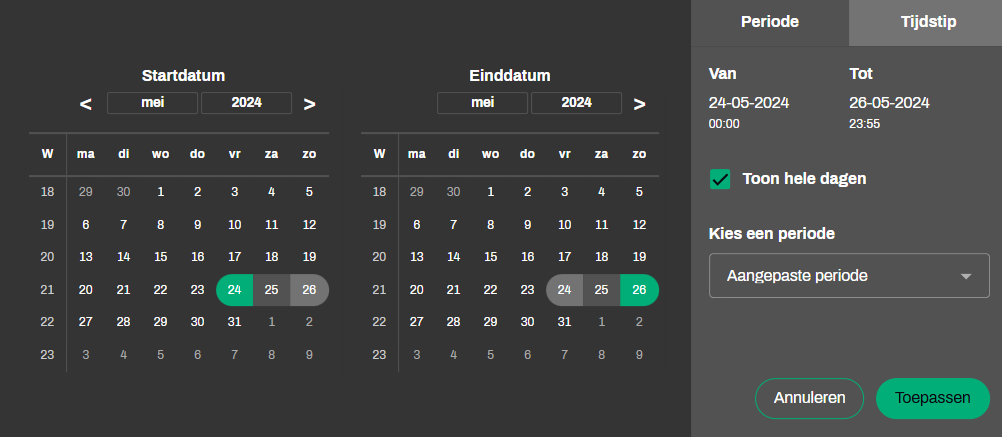Open the Startdatum year selector showing 2024
The width and height of the screenshot is (1002, 437).
[246, 103]
